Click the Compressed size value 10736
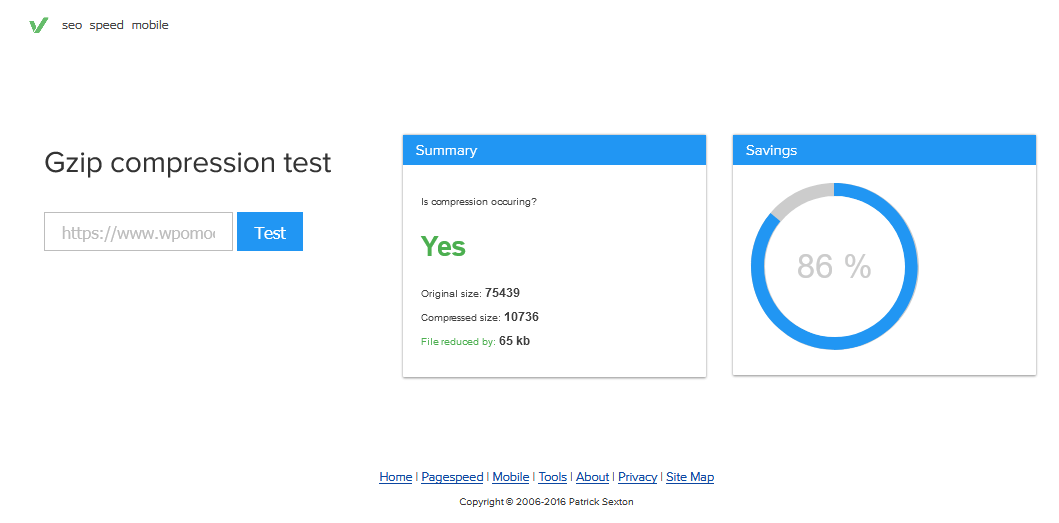This screenshot has width=1059, height=523. 521,317
